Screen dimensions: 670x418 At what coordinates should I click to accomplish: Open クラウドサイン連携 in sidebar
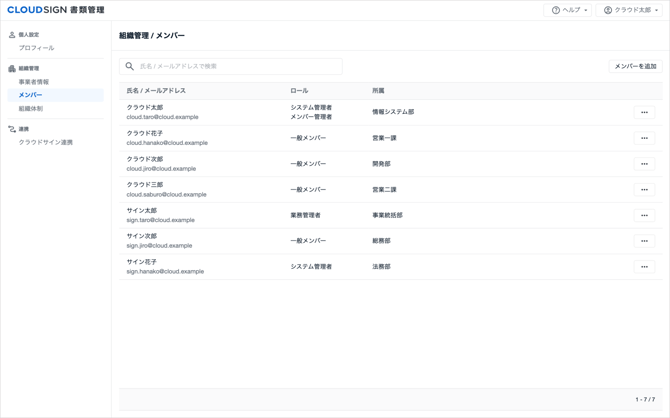pos(46,142)
